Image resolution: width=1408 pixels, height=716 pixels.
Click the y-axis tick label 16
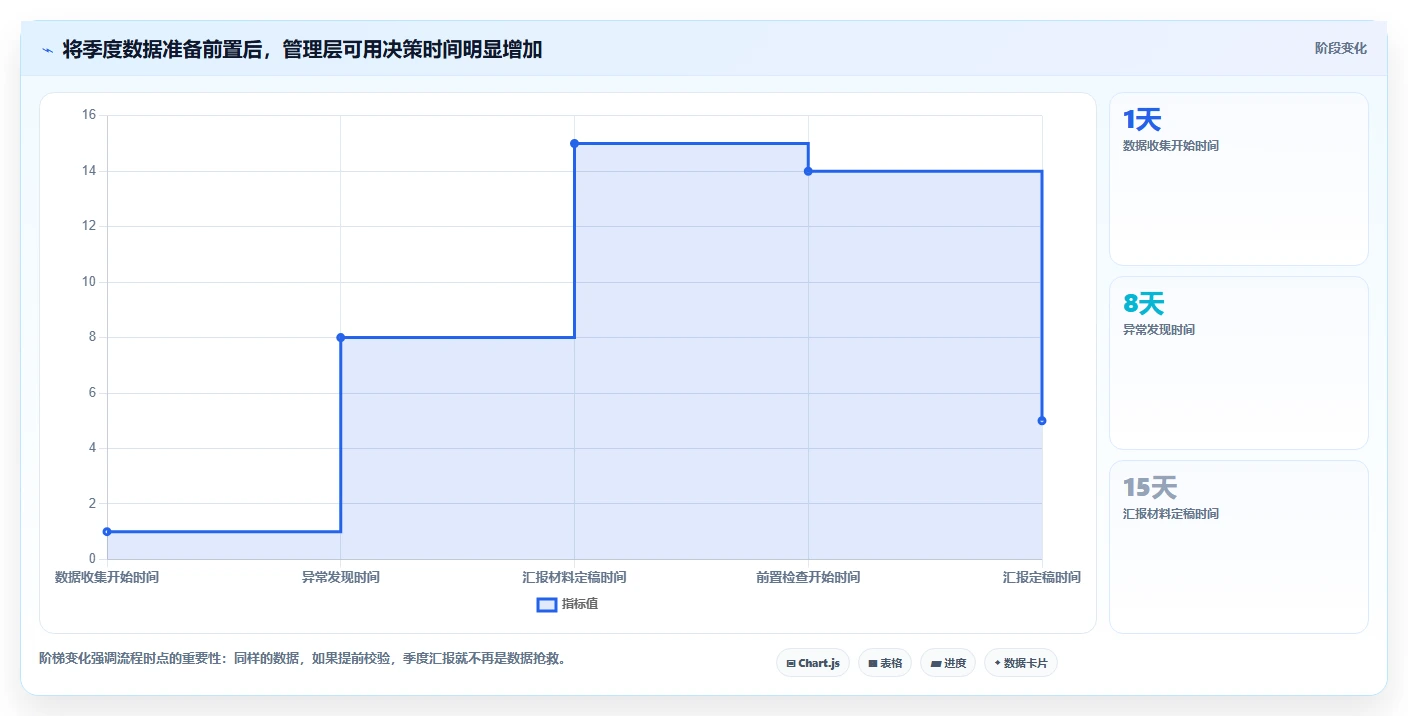point(88,115)
